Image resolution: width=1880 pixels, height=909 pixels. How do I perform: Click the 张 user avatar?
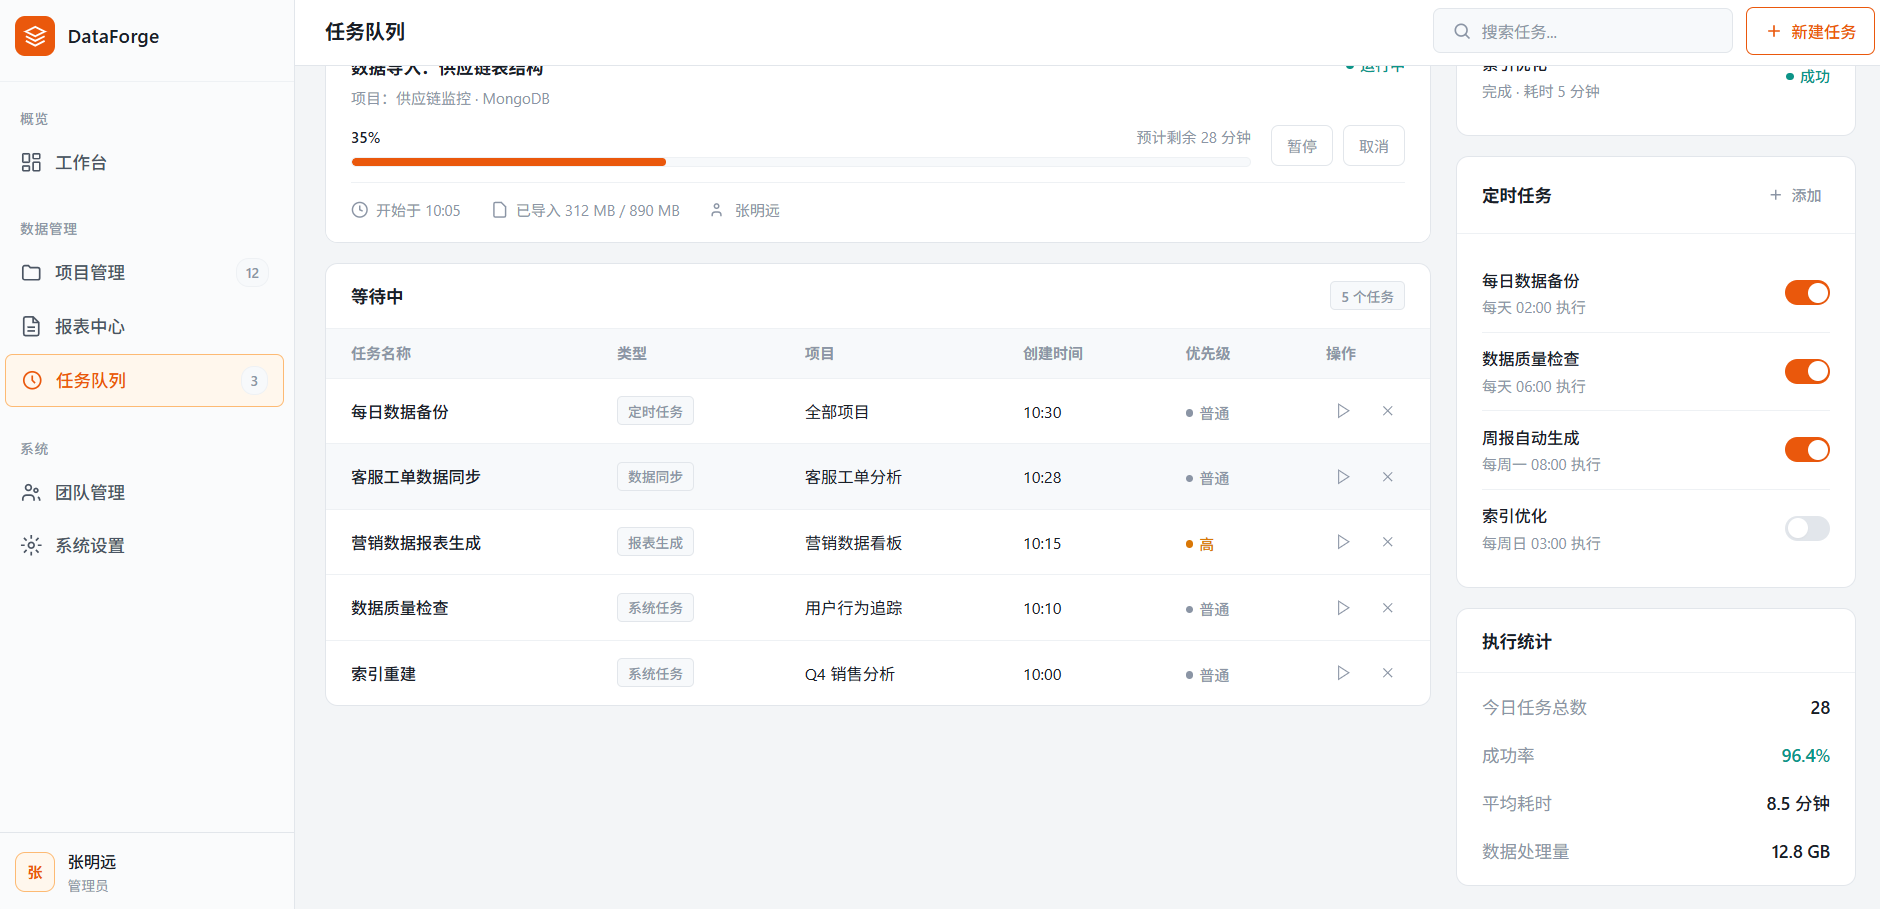35,872
